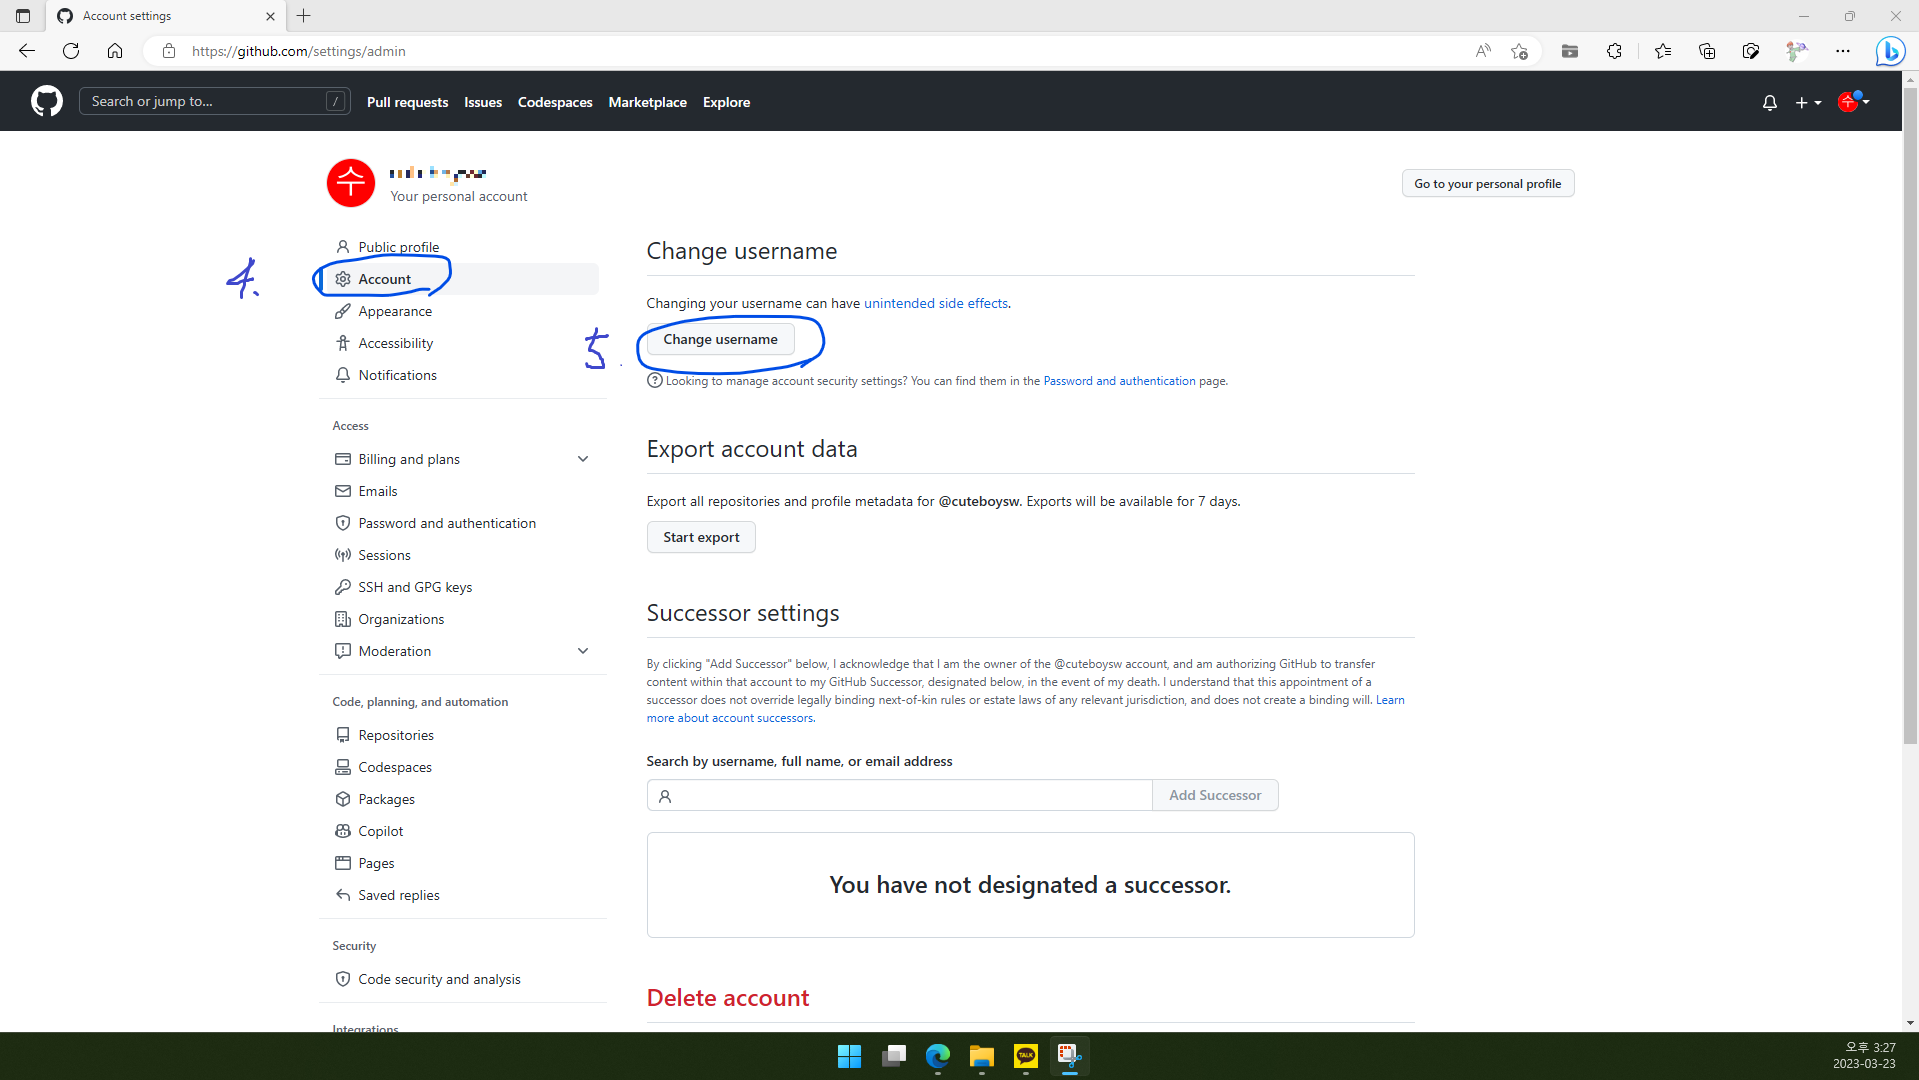Screen dimensions: 1919x1080
Task: Focus the Search or jump to box
Action: tap(214, 101)
